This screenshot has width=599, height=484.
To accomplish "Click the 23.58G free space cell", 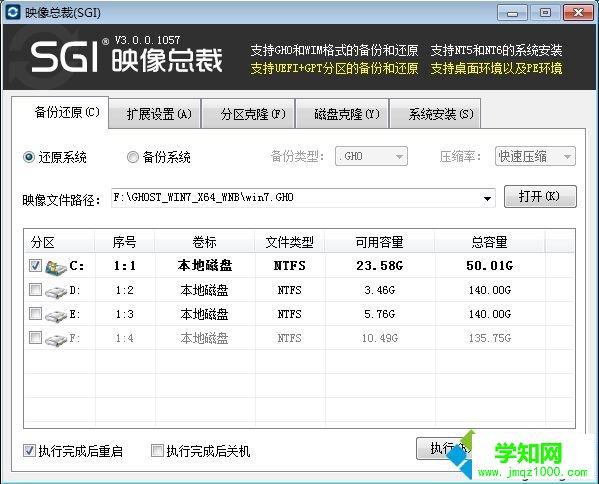I will point(380,266).
